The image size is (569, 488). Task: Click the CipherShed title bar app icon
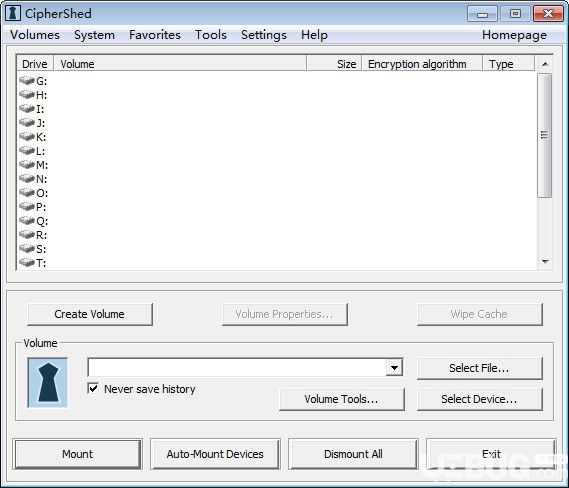point(13,13)
